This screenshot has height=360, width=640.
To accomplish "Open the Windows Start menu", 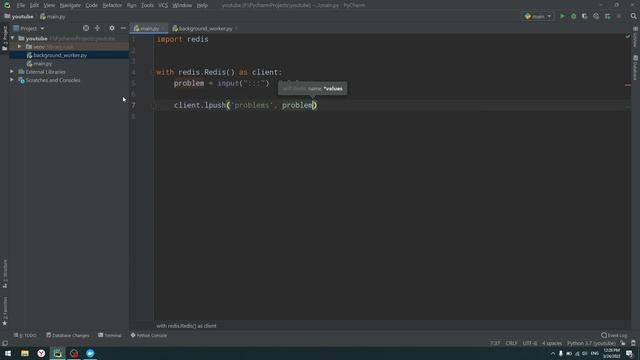I will pyautogui.click(x=8, y=353).
